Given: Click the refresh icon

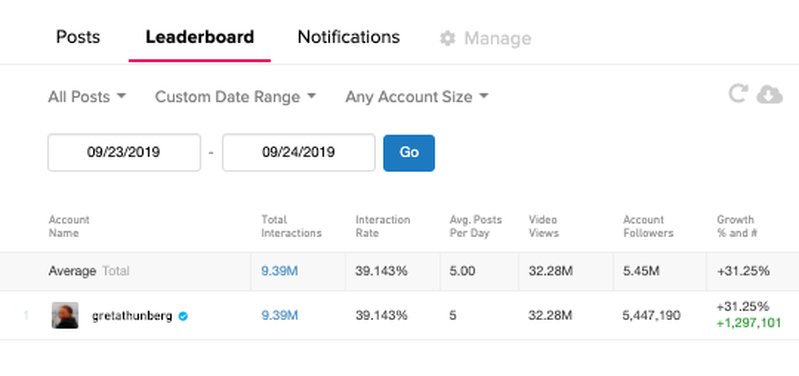Looking at the screenshot, I should [x=737, y=94].
